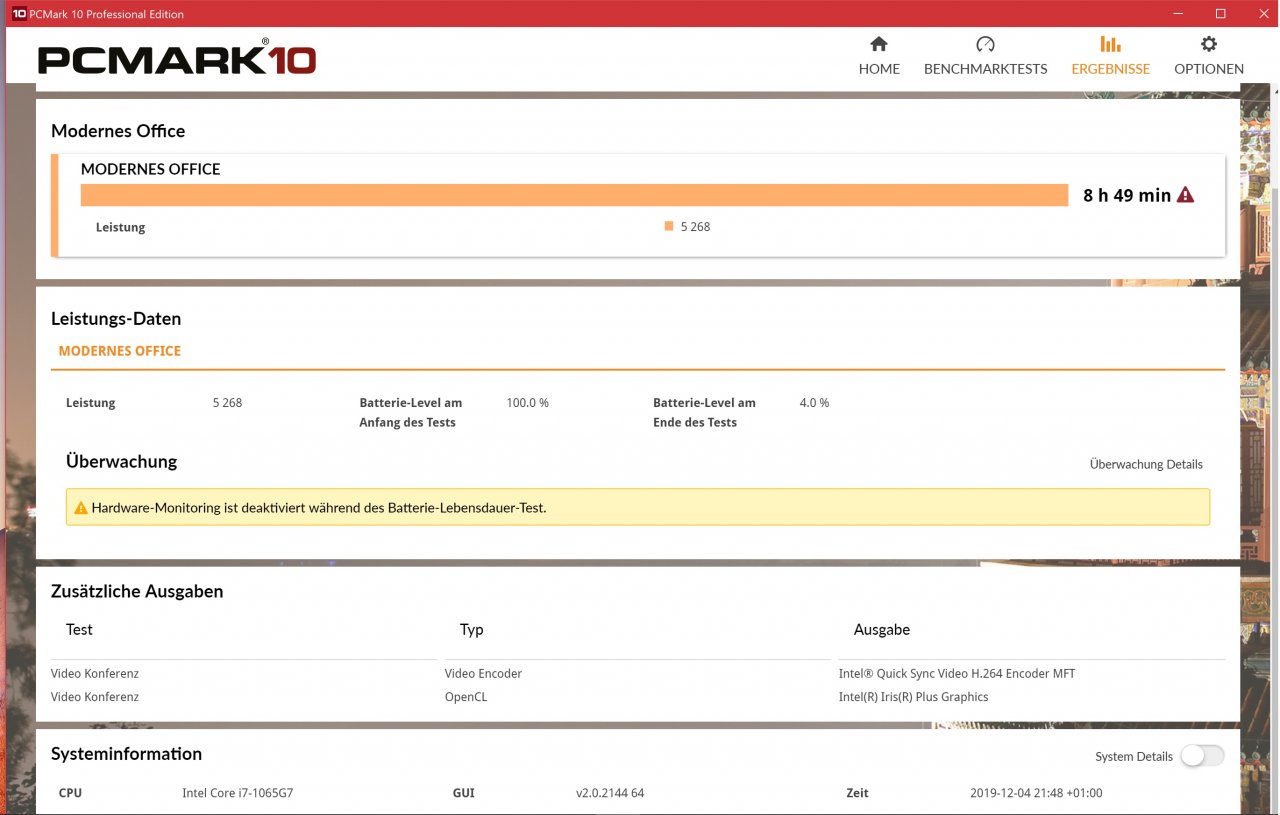Viewport: 1280px width, 815px height.
Task: Click the PCMark 10 logo
Action: click(x=177, y=59)
